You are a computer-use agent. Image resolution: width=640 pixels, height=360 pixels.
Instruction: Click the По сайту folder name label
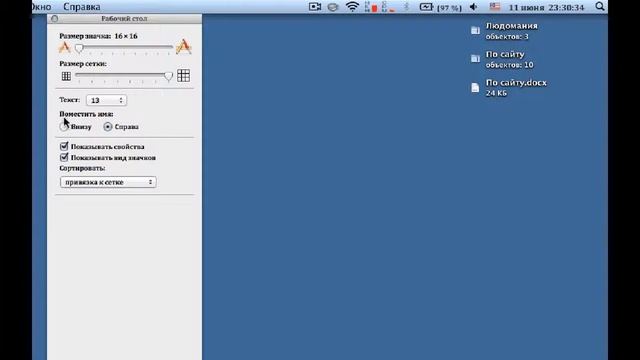[505, 54]
